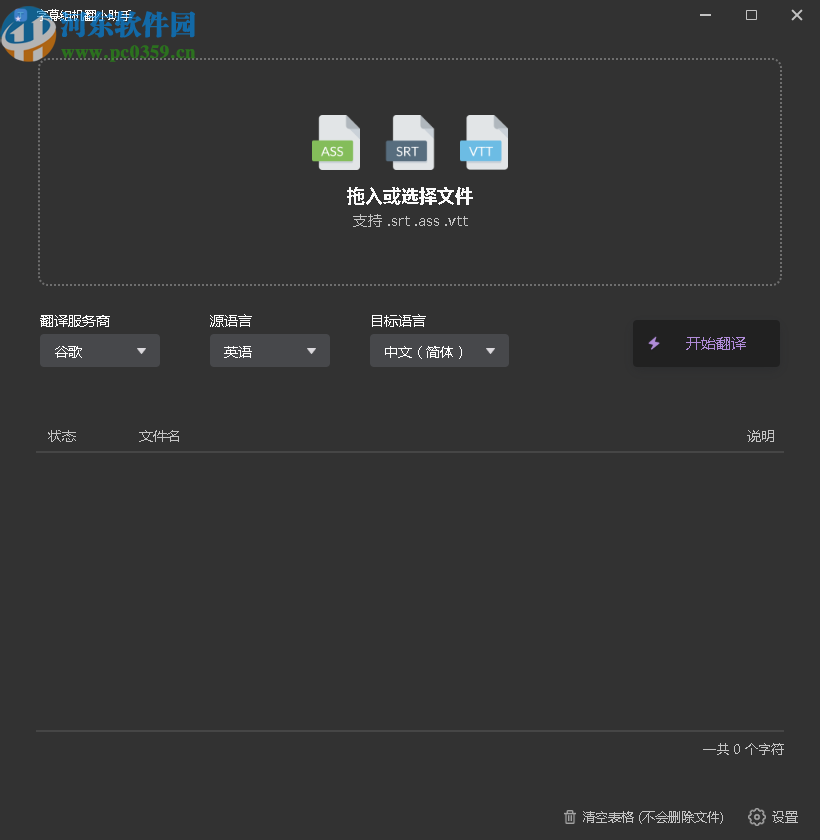Click the 文件名 column header
Image resolution: width=820 pixels, height=840 pixels.
159,436
